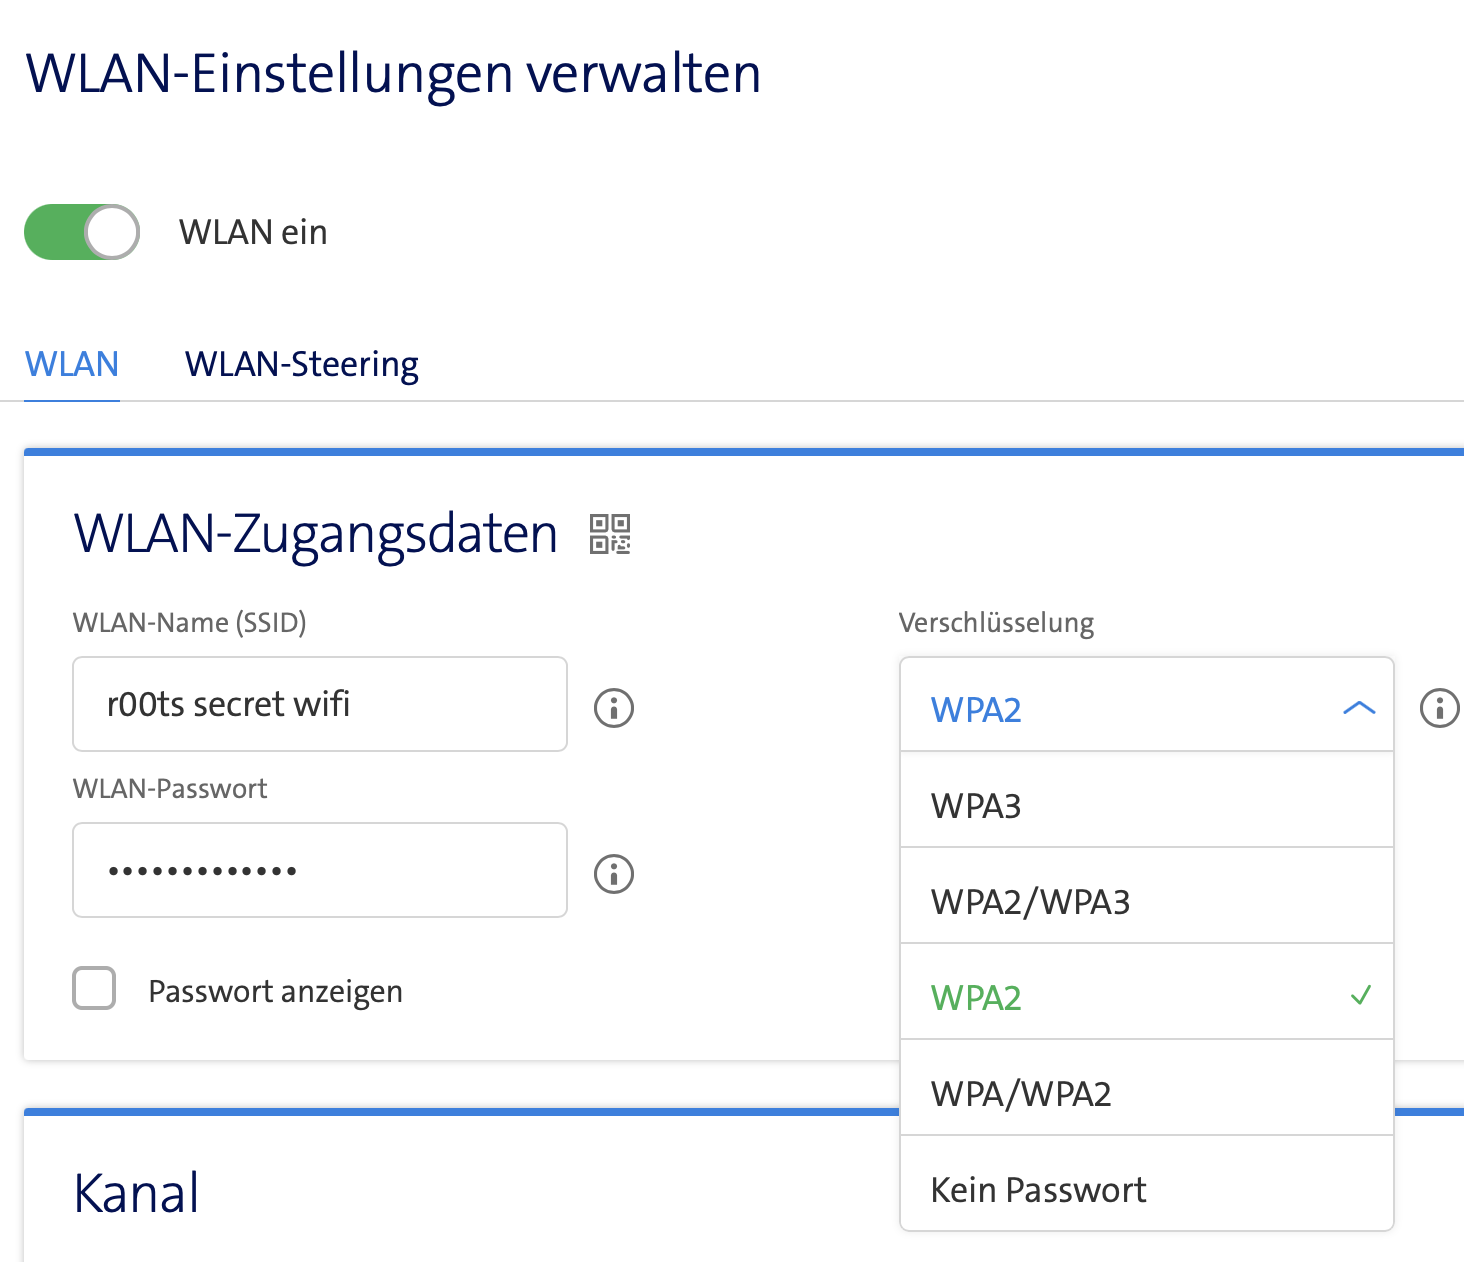Select the WLAN tab
The height and width of the screenshot is (1262, 1464).
coord(72,364)
